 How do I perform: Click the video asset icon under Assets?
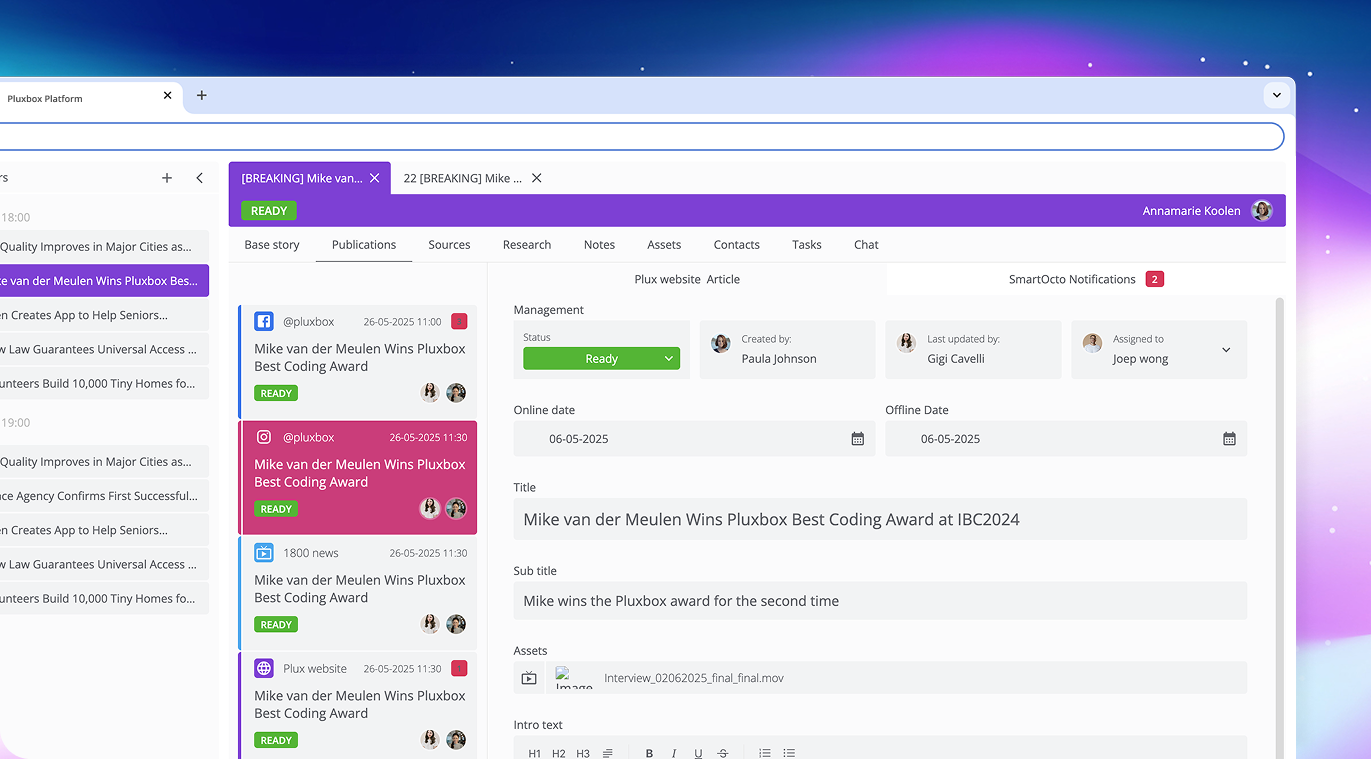click(529, 678)
